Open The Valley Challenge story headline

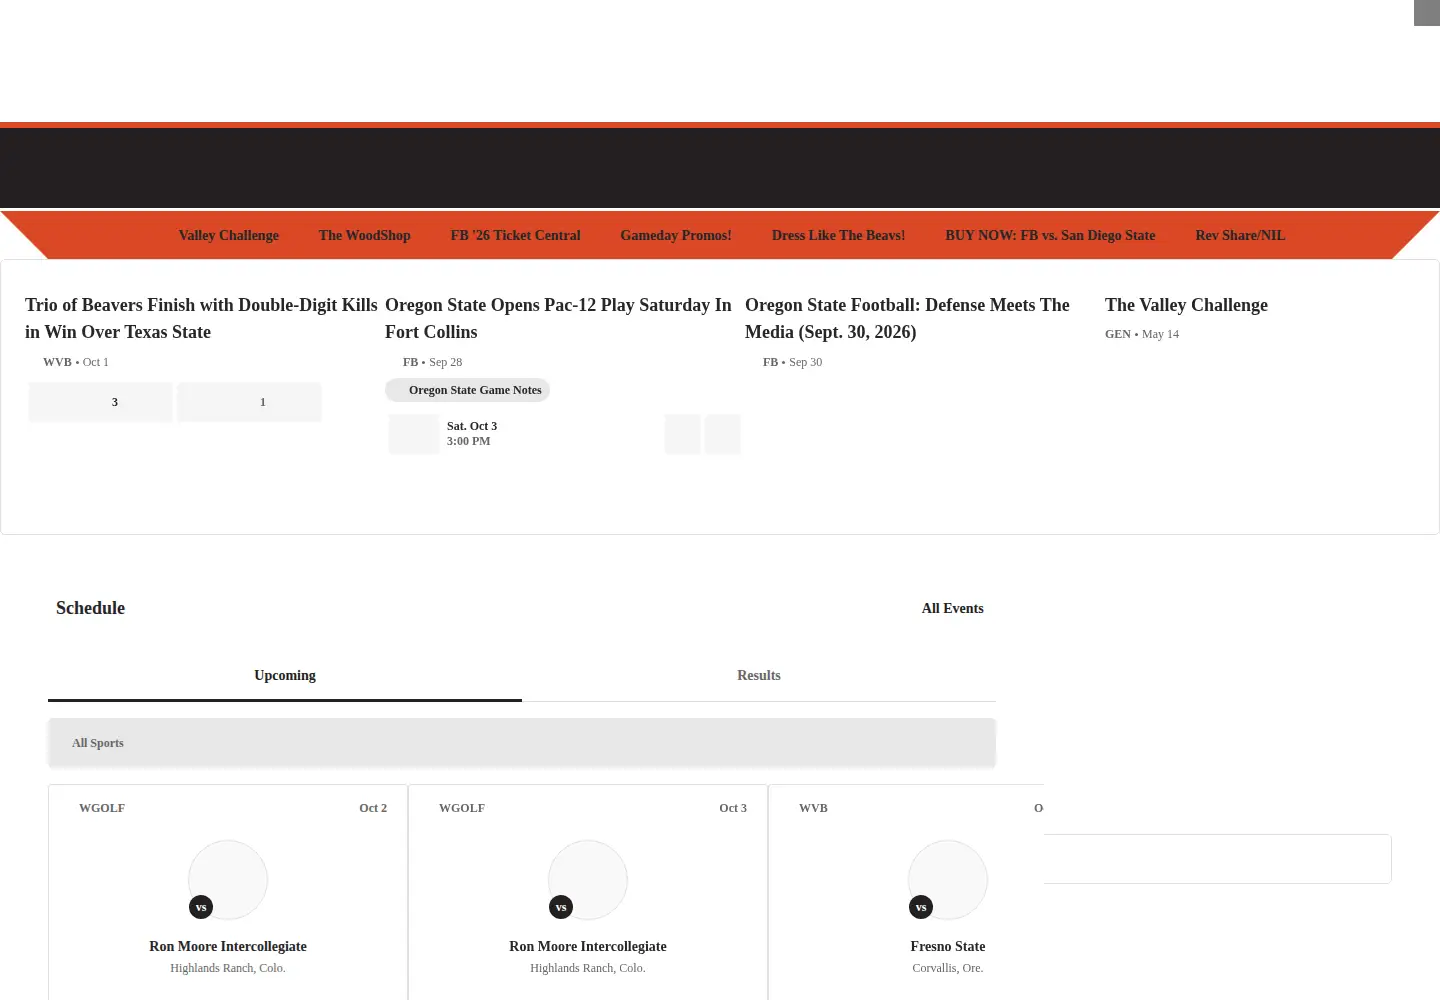pyautogui.click(x=1186, y=305)
